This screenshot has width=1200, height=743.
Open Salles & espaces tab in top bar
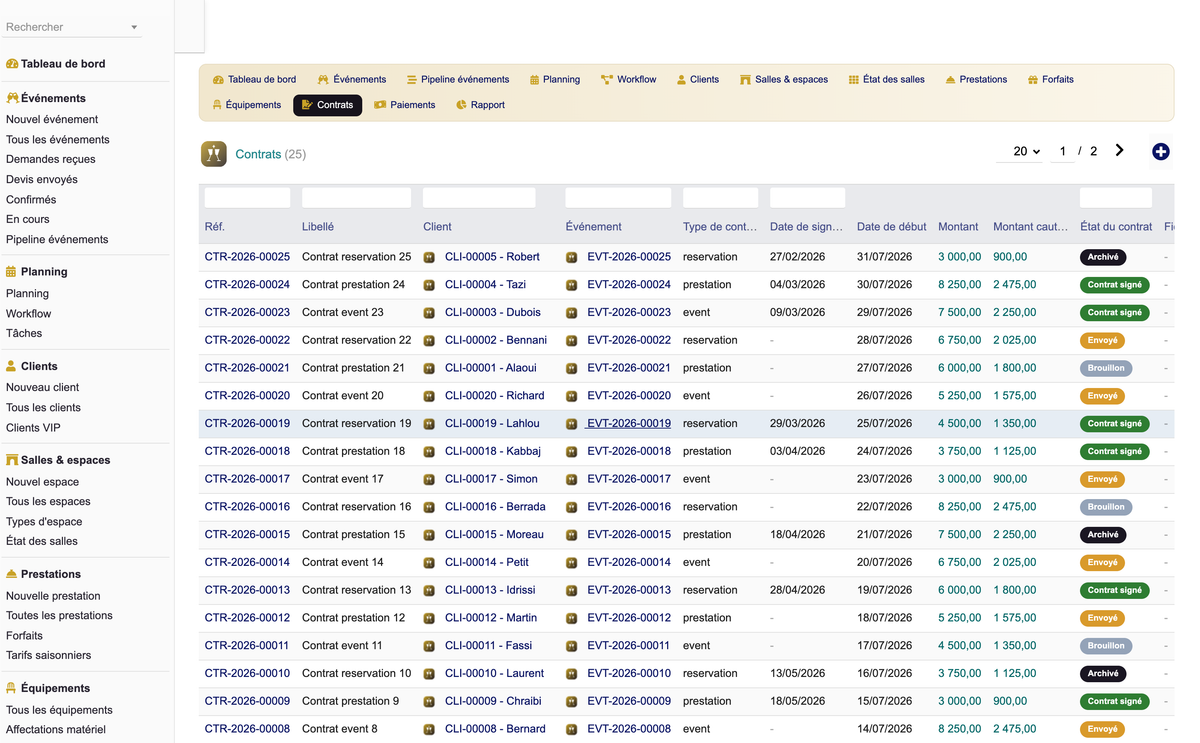tap(784, 79)
